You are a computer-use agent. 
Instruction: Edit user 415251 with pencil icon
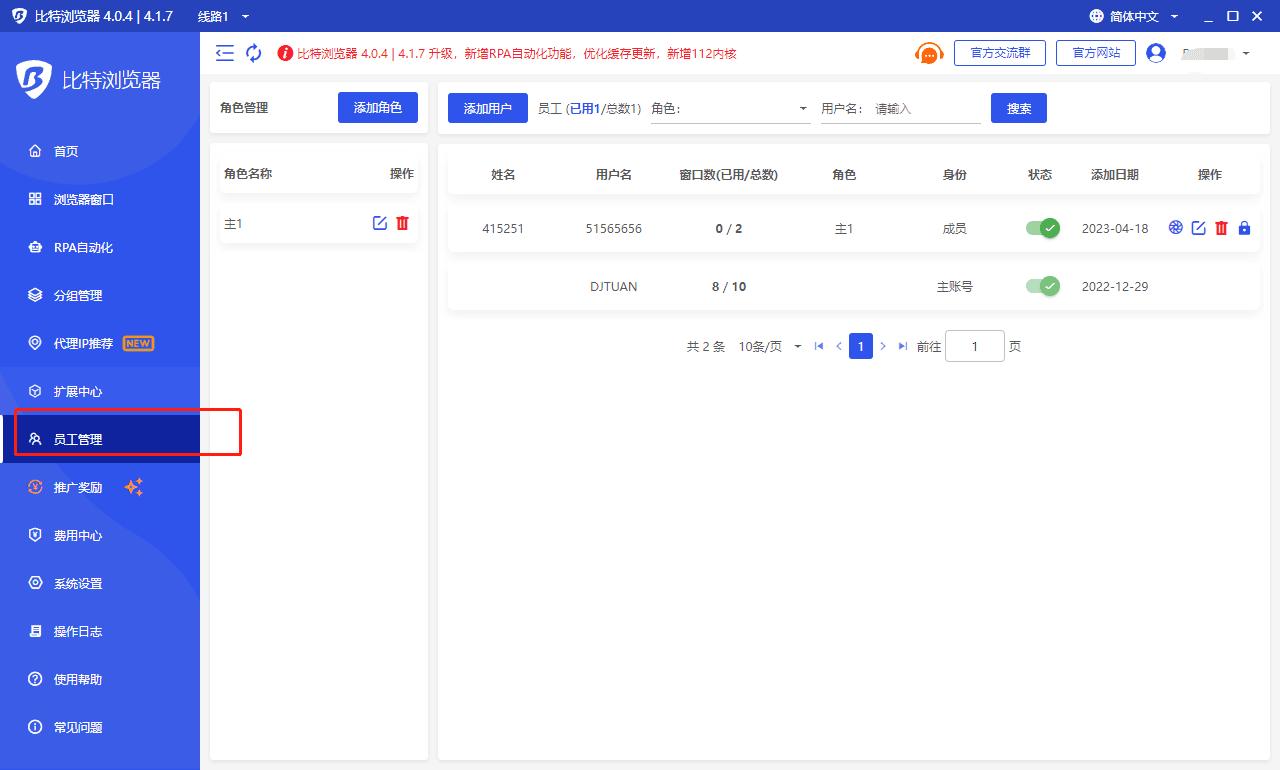coord(1198,228)
